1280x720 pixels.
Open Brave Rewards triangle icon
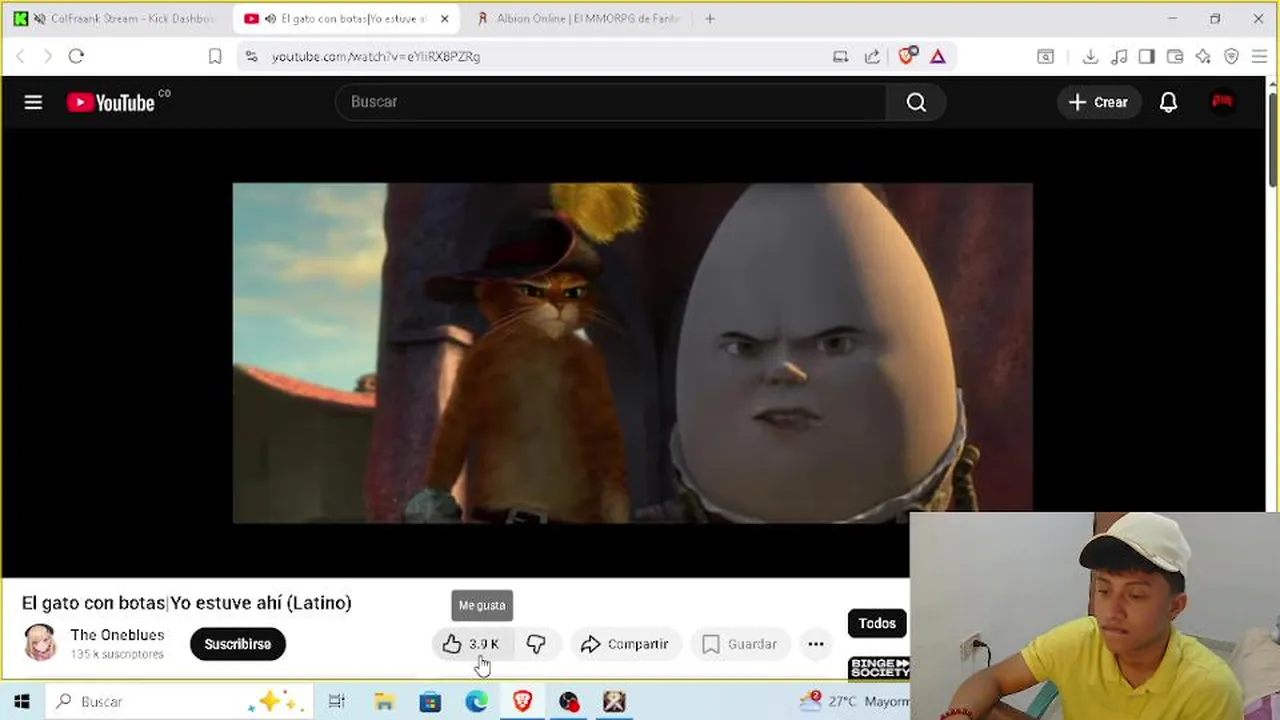(938, 57)
